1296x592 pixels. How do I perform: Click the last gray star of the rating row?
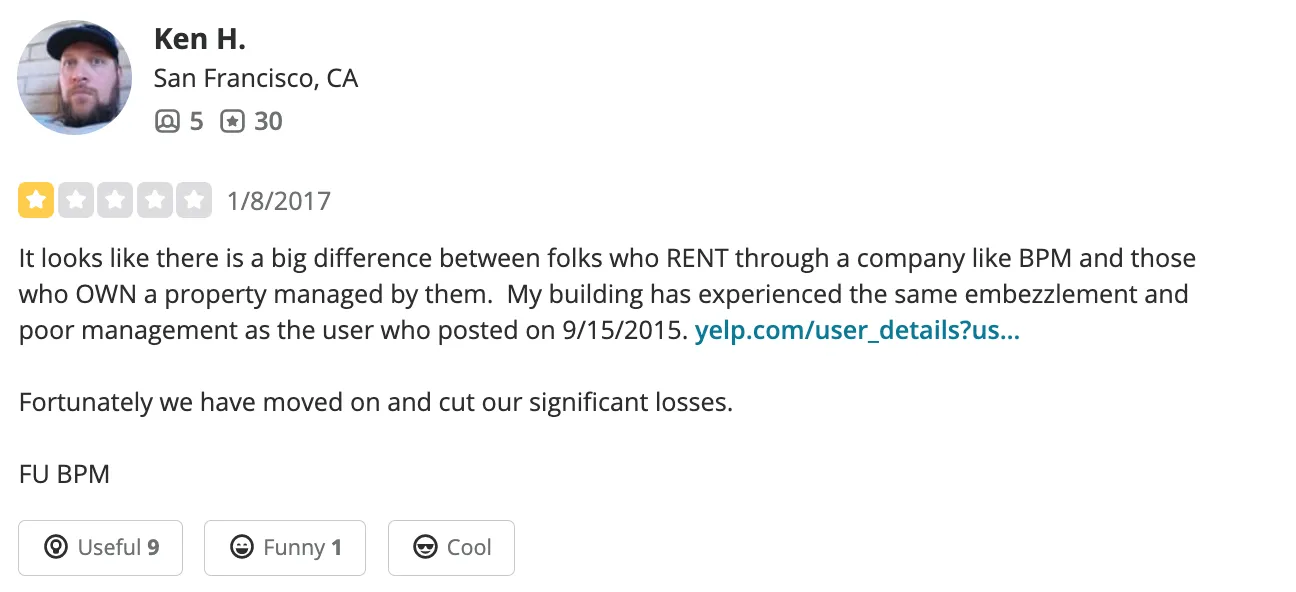[192, 200]
